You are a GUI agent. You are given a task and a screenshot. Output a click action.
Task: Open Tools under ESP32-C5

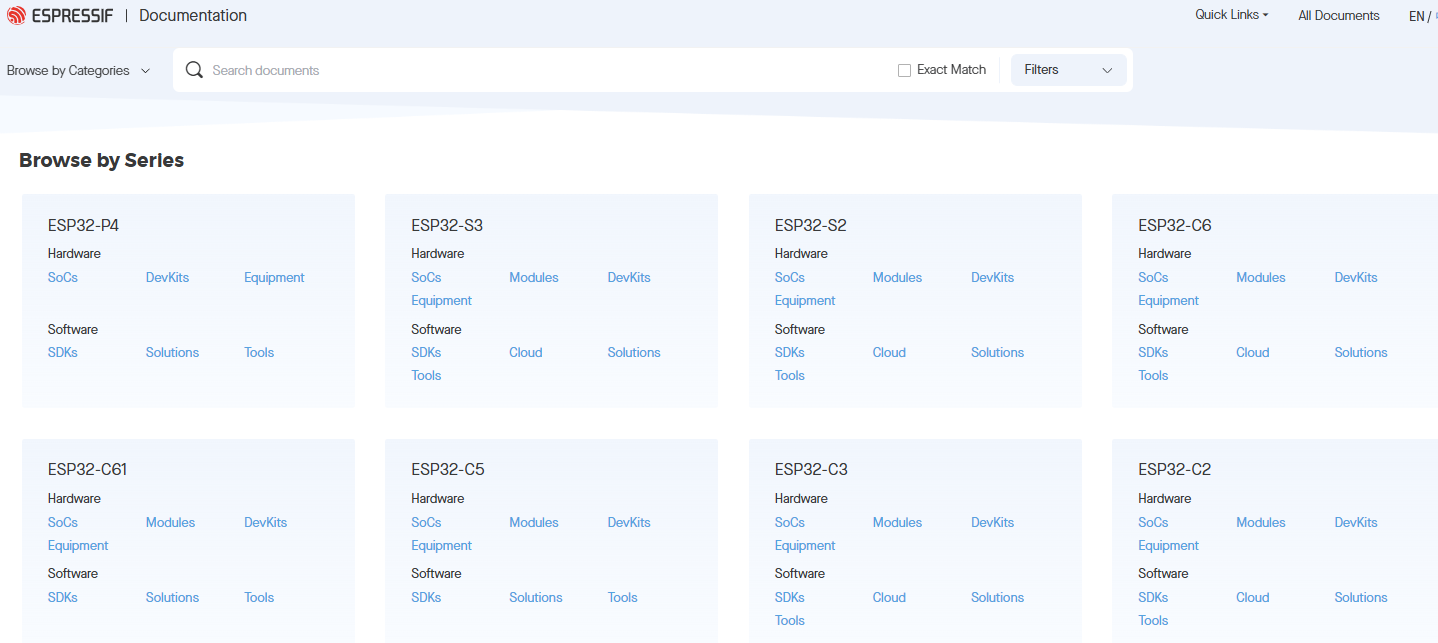[x=622, y=597]
